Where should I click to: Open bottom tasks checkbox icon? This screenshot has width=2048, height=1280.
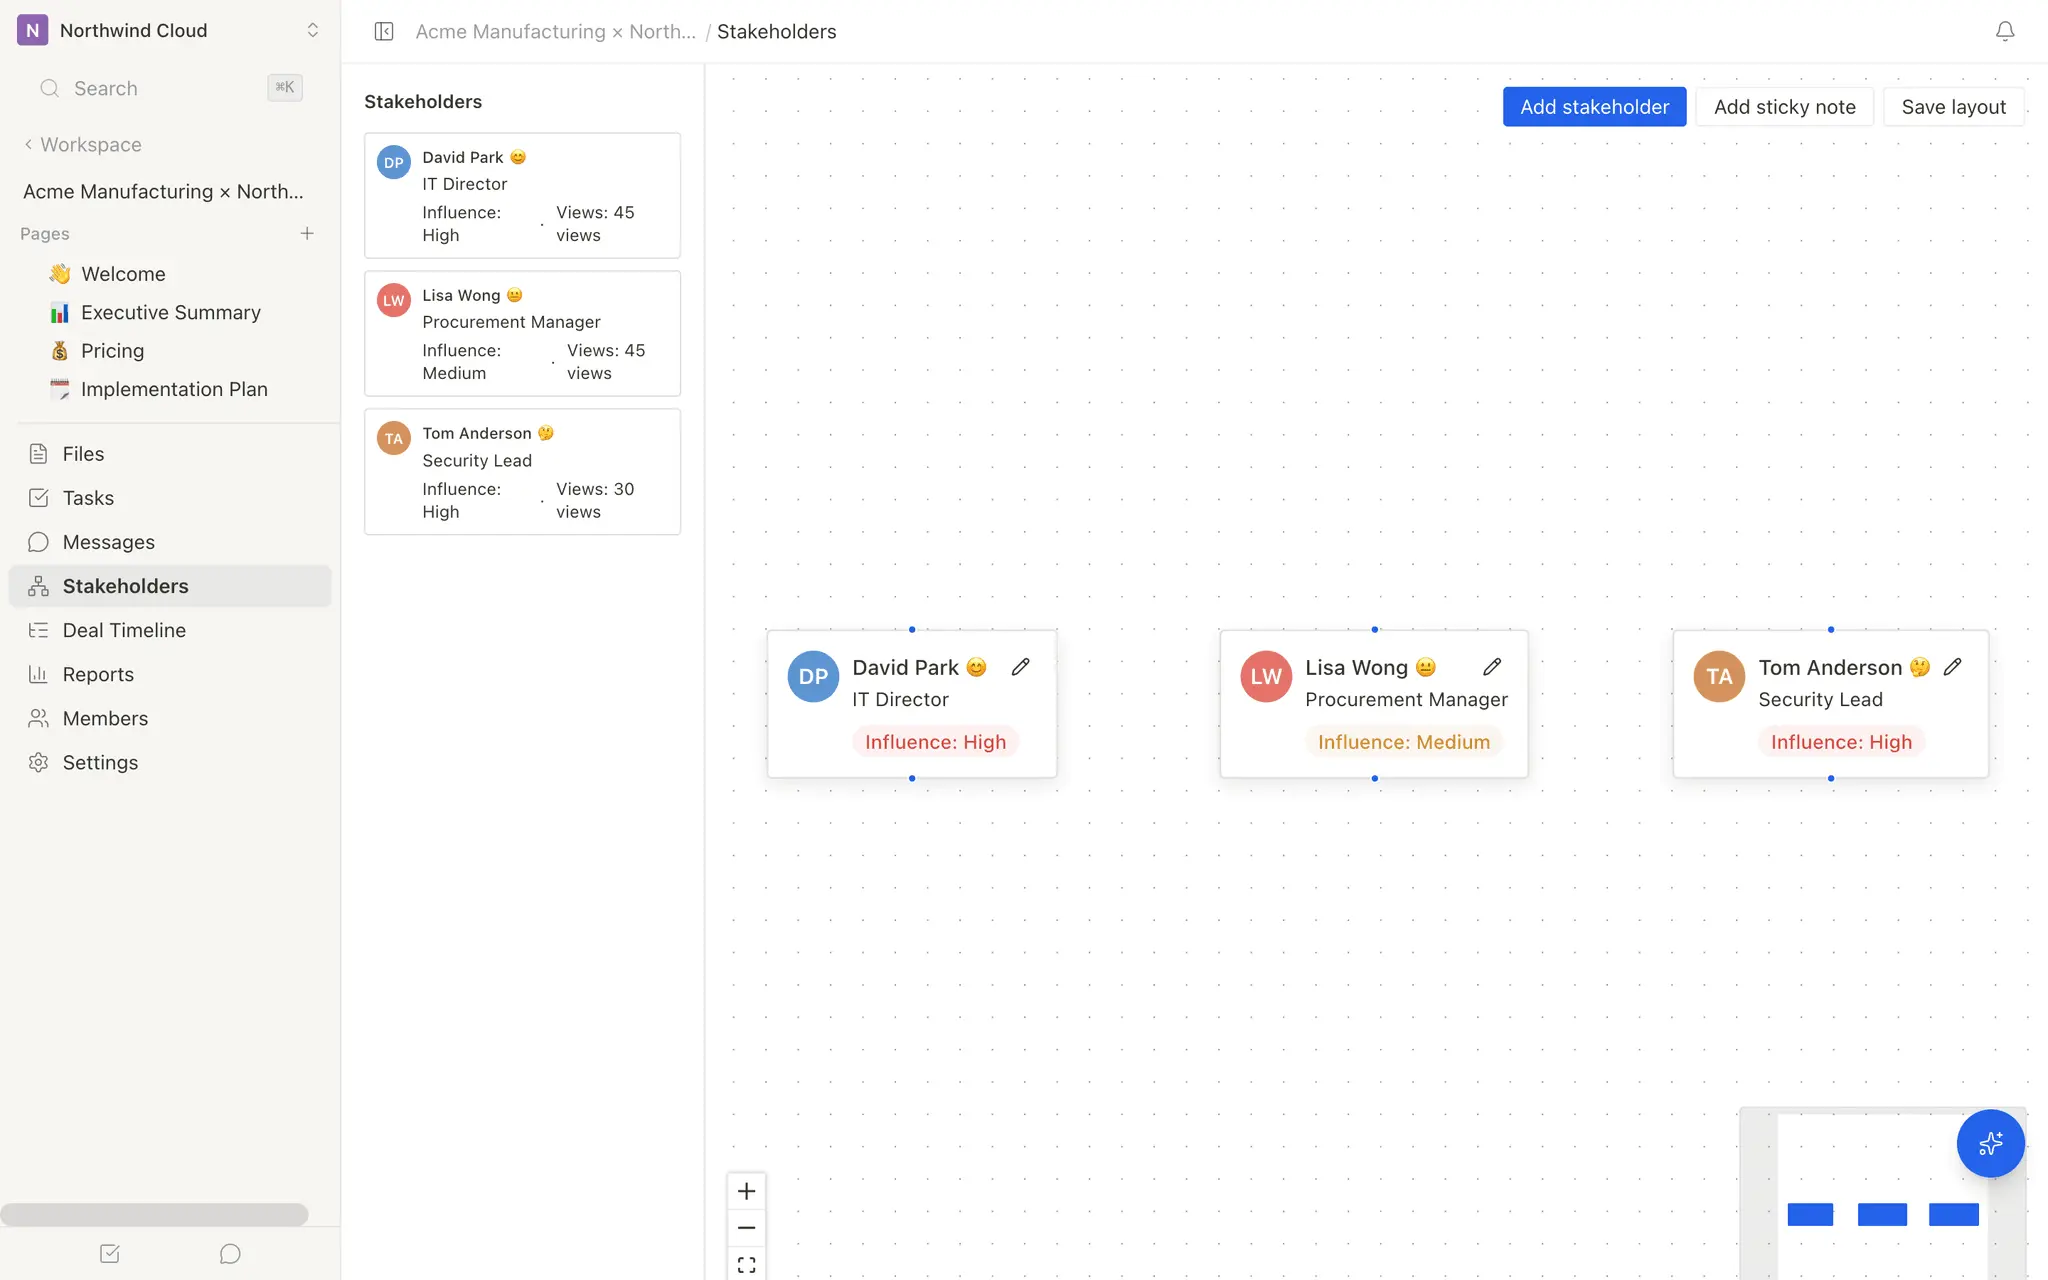tap(110, 1253)
